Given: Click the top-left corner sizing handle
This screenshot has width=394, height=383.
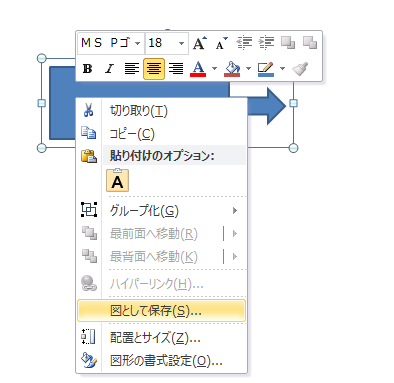Looking at the screenshot, I should [x=41, y=58].
